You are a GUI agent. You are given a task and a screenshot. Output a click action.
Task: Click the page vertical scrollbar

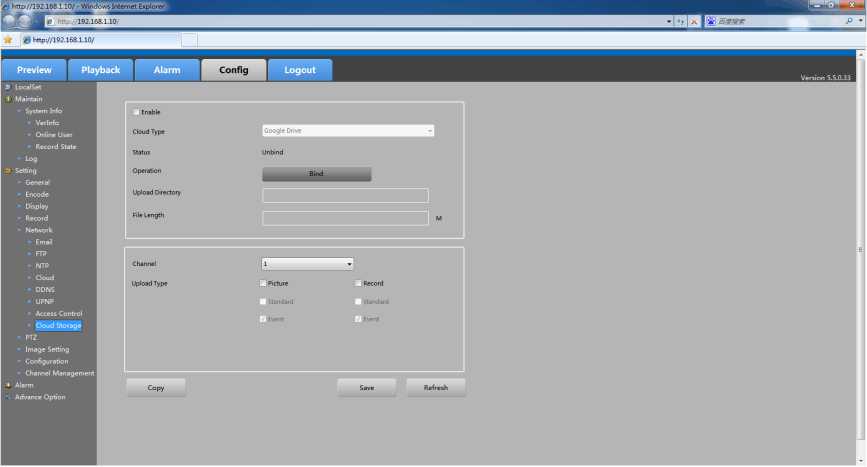click(861, 250)
